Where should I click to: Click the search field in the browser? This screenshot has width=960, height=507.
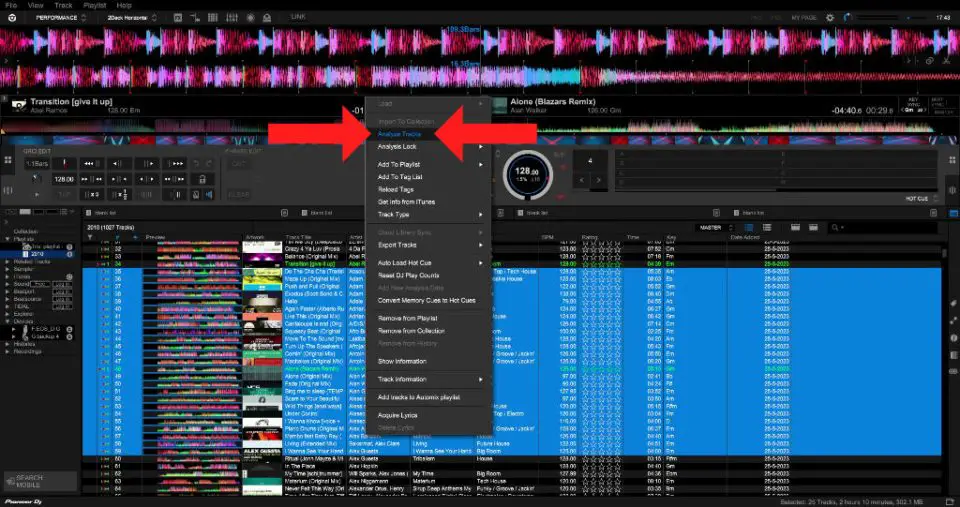[883, 228]
